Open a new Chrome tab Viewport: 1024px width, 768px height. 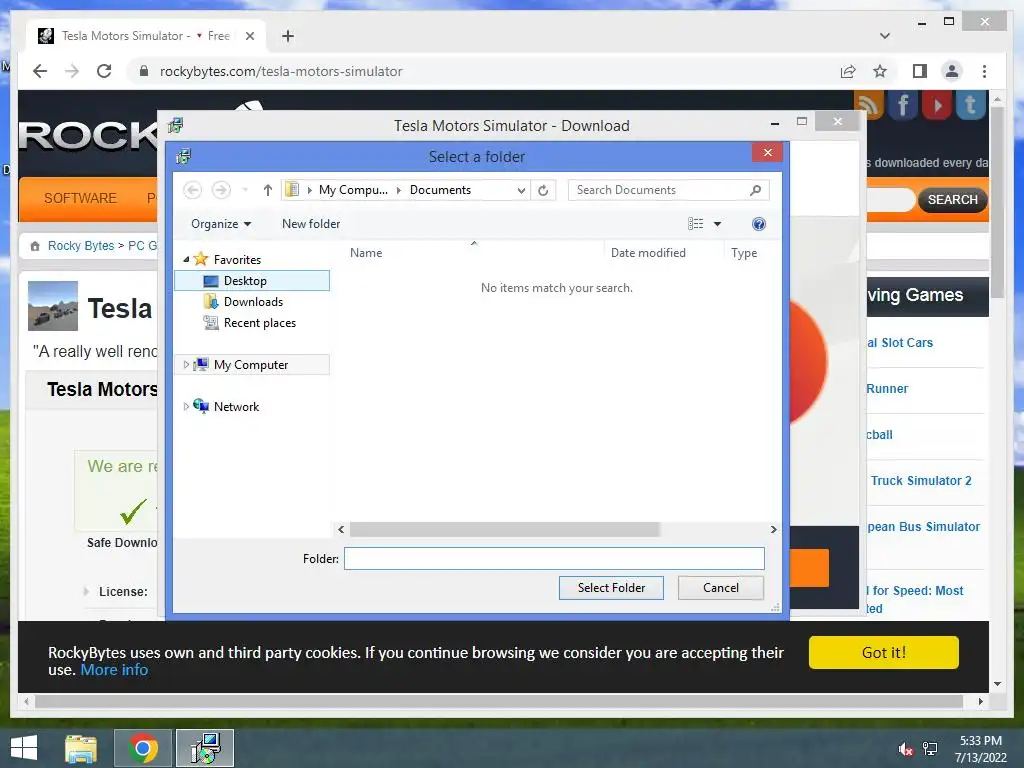click(287, 36)
